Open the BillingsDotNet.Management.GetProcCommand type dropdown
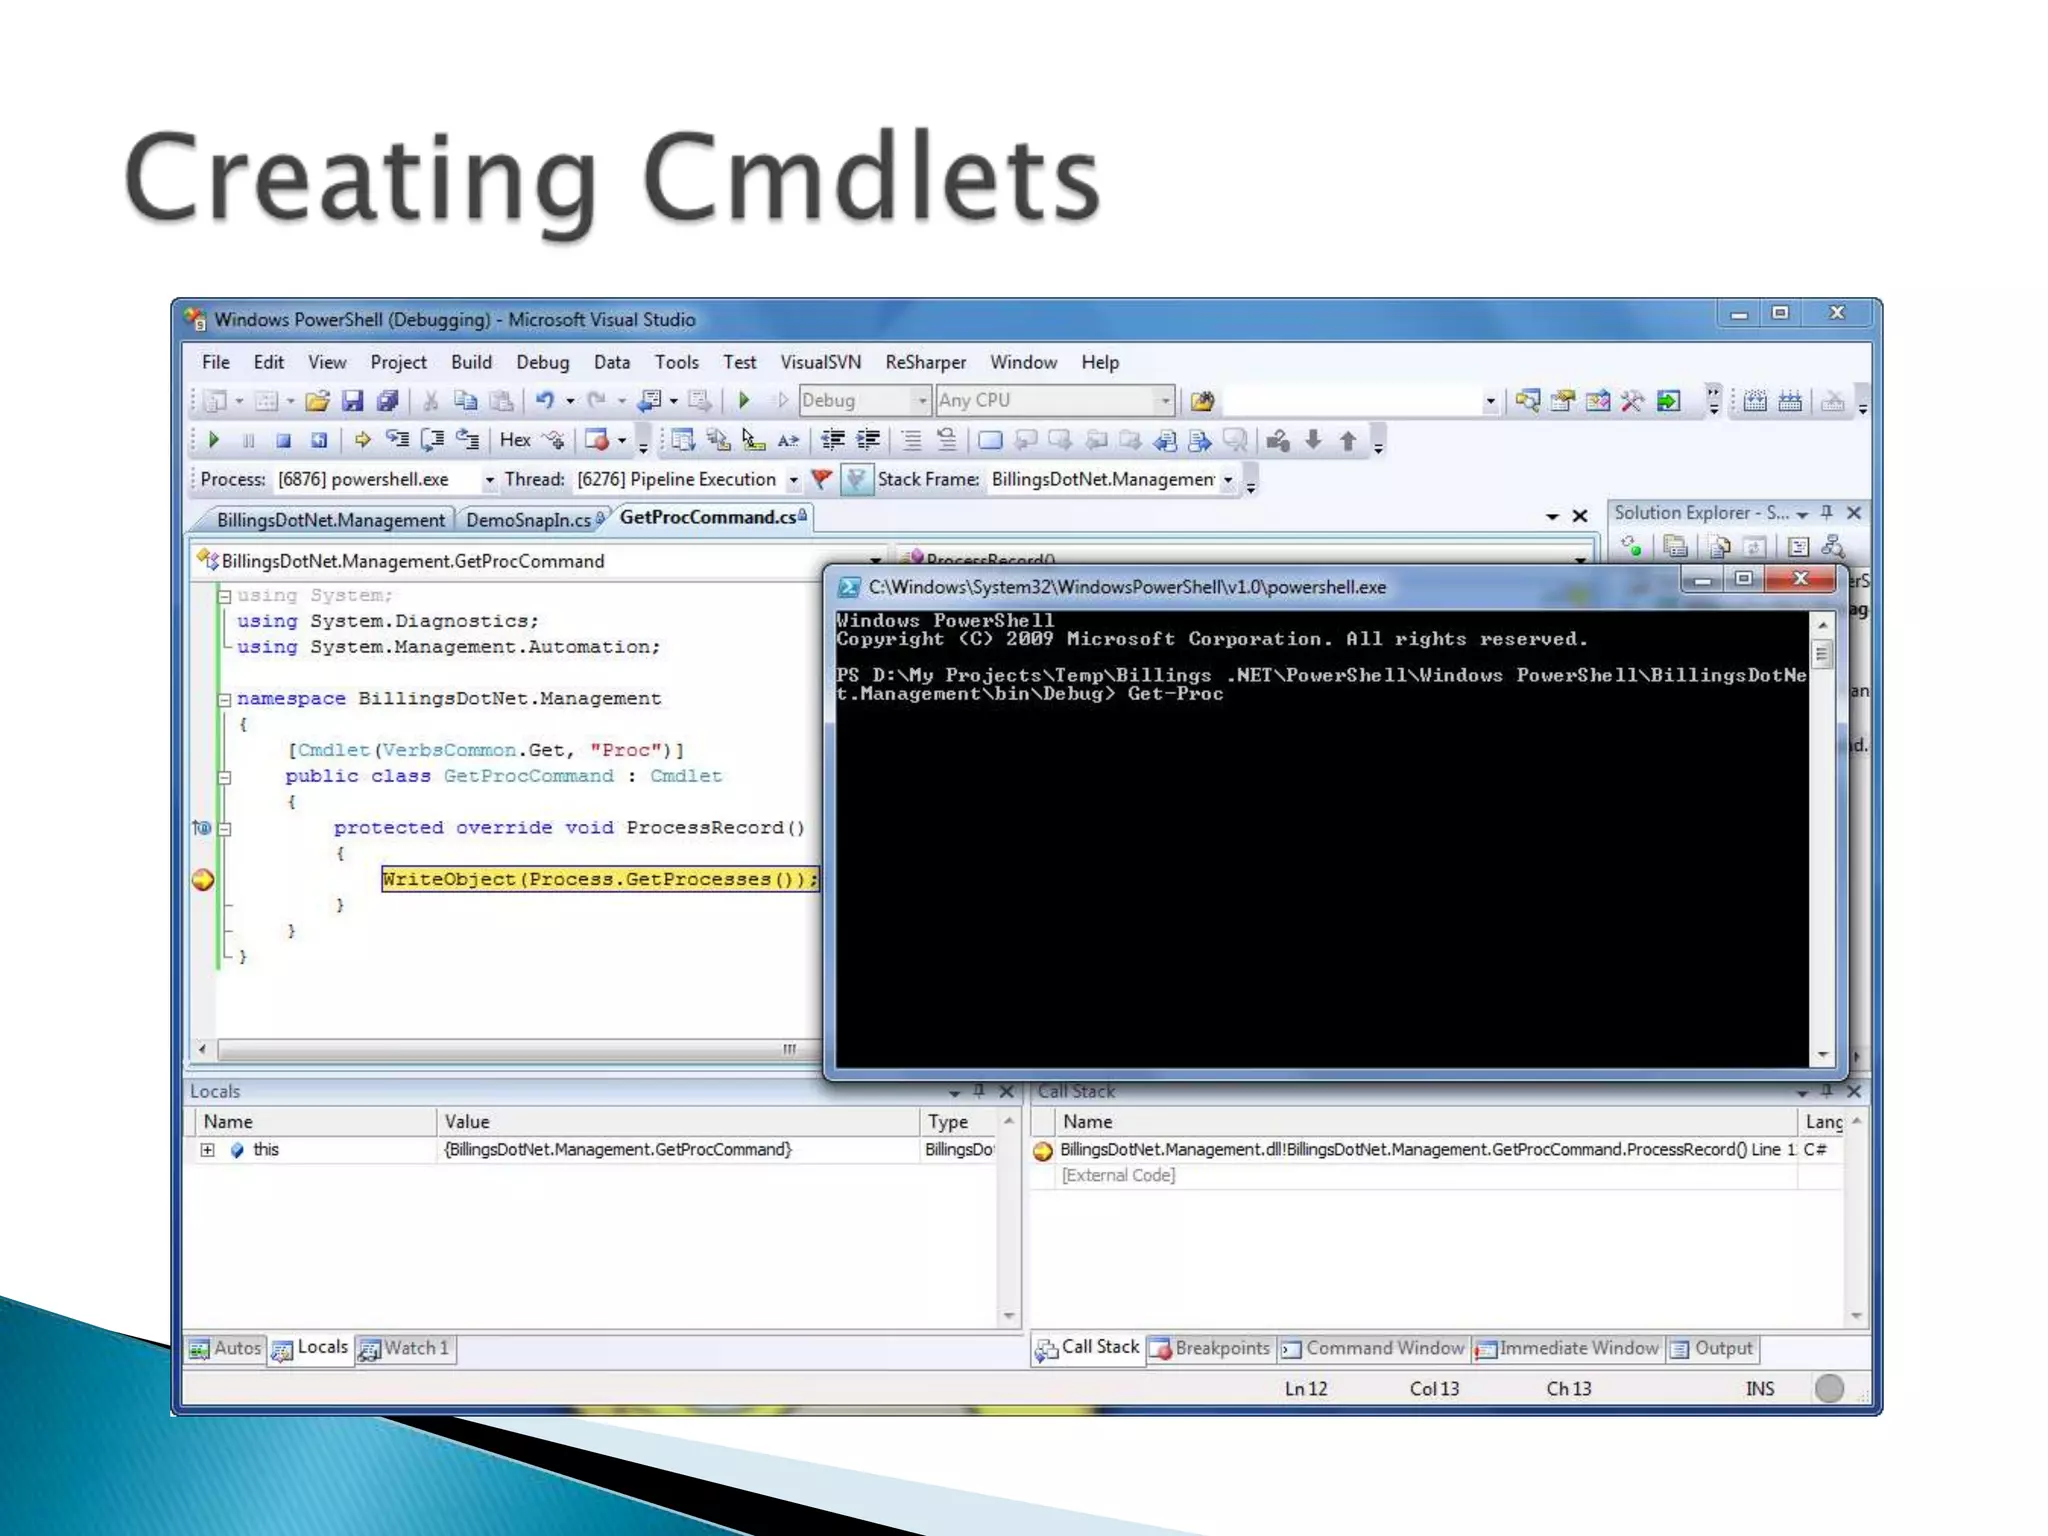The width and height of the screenshot is (2048, 1536). 875,561
